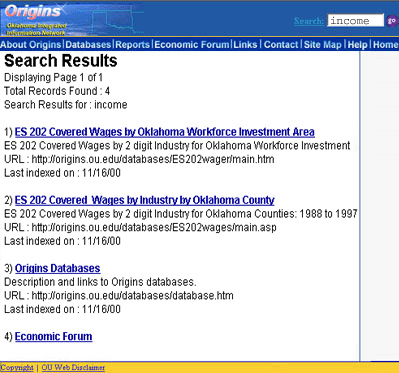Open the OU Web Disclaimer link
399x373 pixels.
(x=73, y=368)
